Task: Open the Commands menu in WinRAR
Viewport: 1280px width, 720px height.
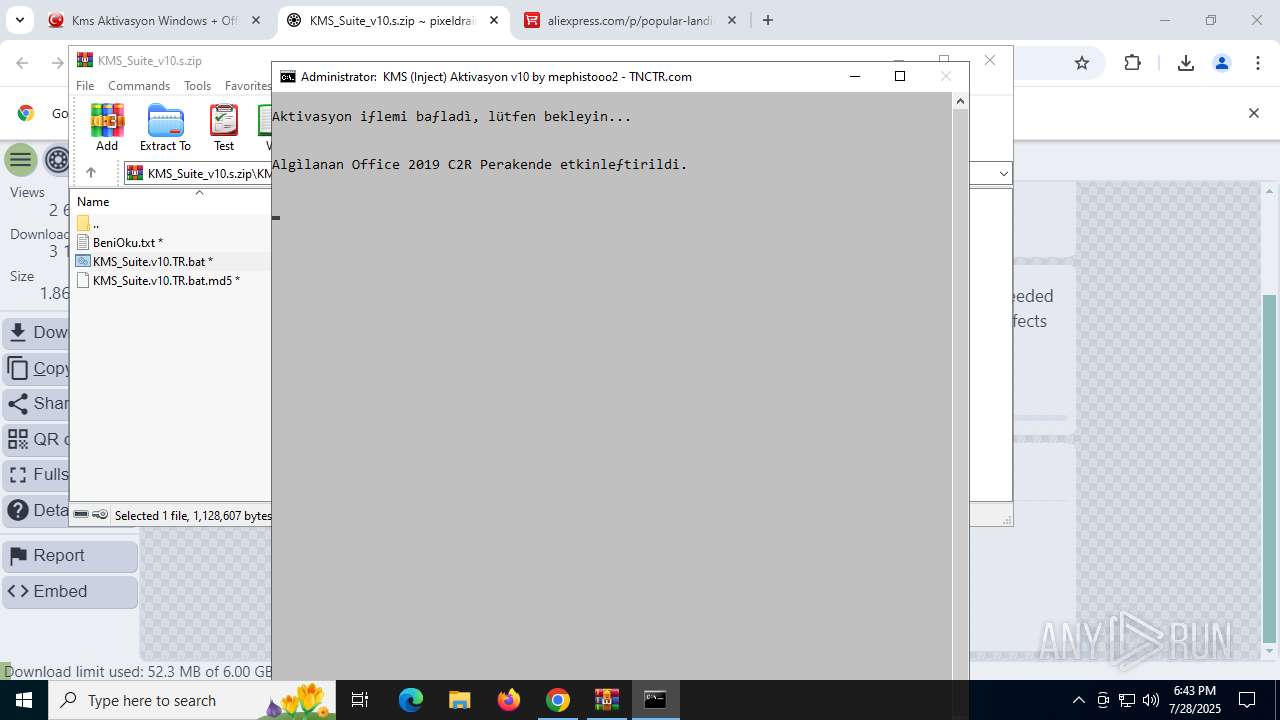Action: point(139,86)
